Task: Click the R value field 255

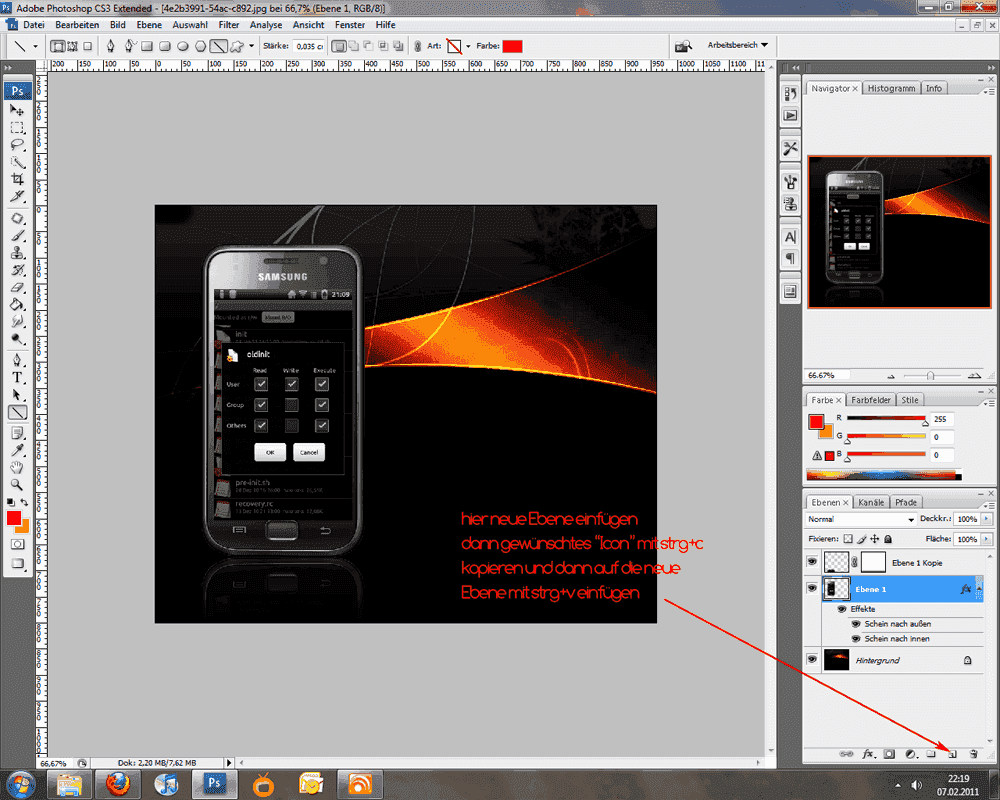Action: coord(941,419)
